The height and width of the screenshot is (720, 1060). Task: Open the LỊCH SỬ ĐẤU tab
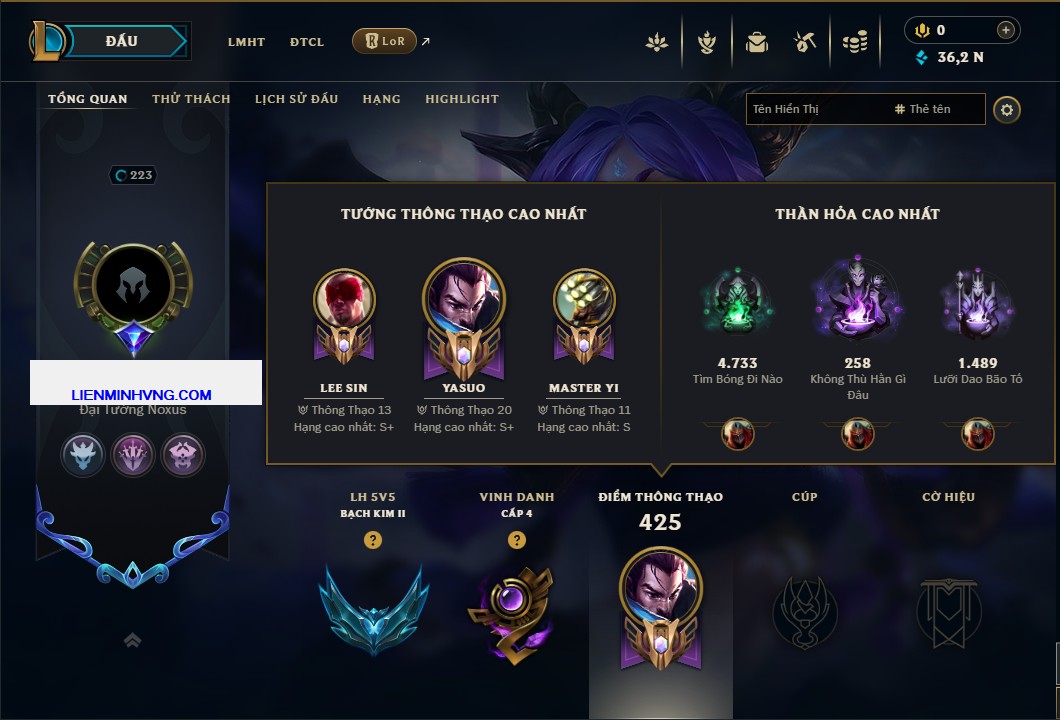pyautogui.click(x=296, y=99)
